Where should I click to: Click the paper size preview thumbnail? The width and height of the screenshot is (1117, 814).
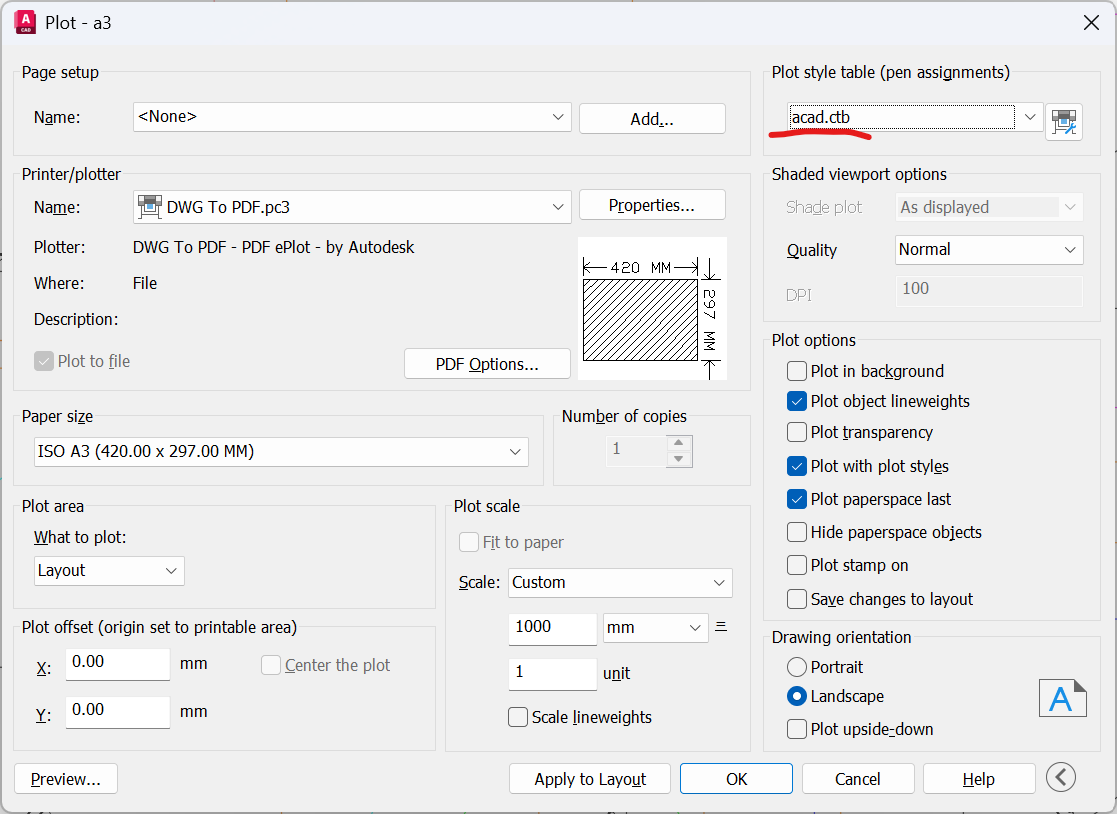tap(651, 309)
